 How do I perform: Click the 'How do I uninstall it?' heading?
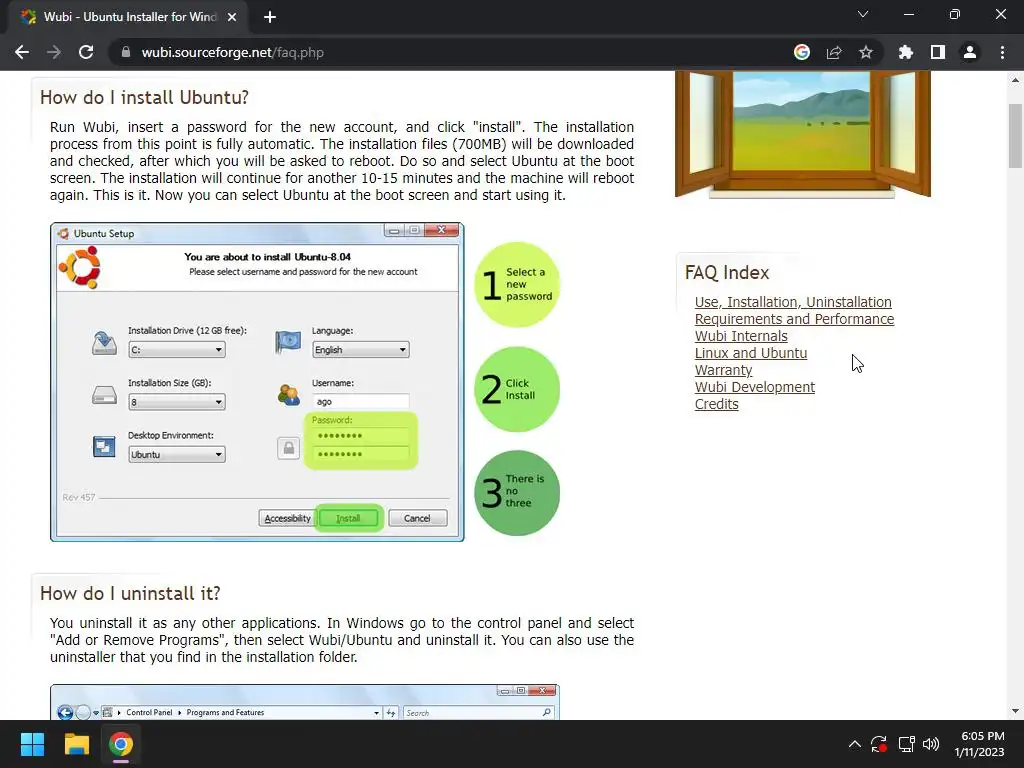(x=130, y=593)
